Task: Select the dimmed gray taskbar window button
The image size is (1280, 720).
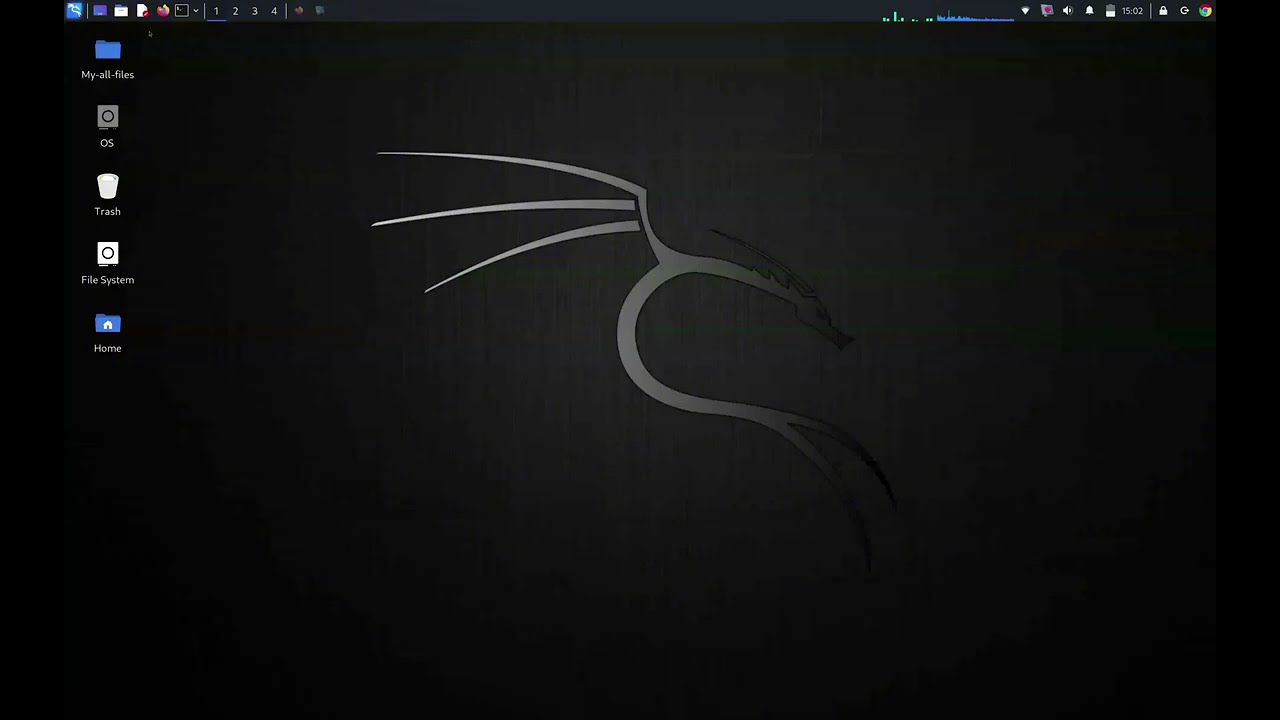Action: (320, 11)
